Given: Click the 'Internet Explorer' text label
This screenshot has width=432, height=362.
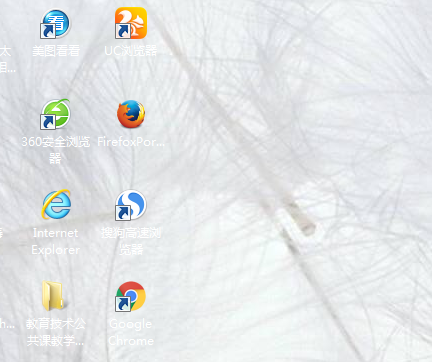Looking at the screenshot, I should (56, 241).
